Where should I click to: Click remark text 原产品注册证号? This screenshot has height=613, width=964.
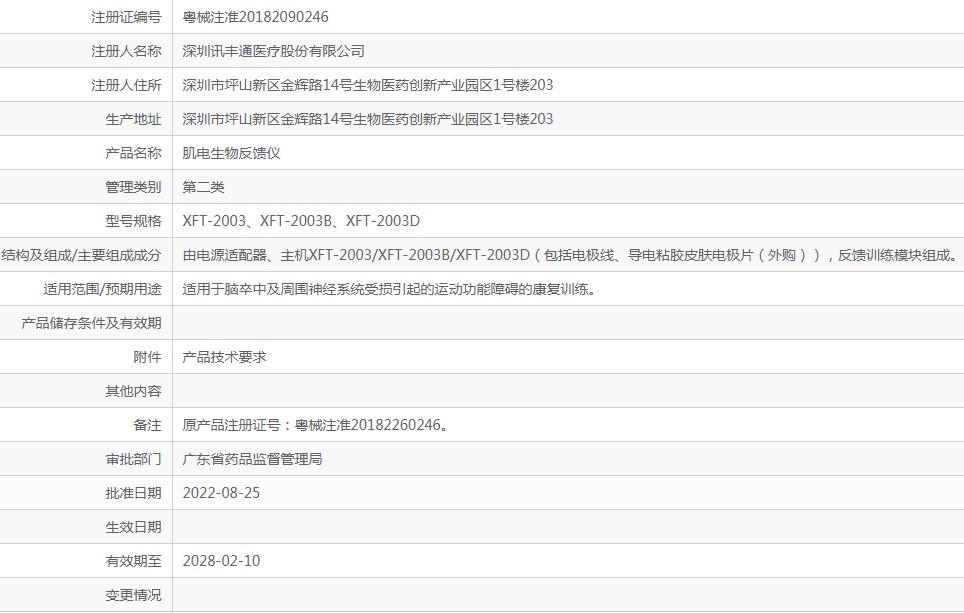(x=315, y=425)
